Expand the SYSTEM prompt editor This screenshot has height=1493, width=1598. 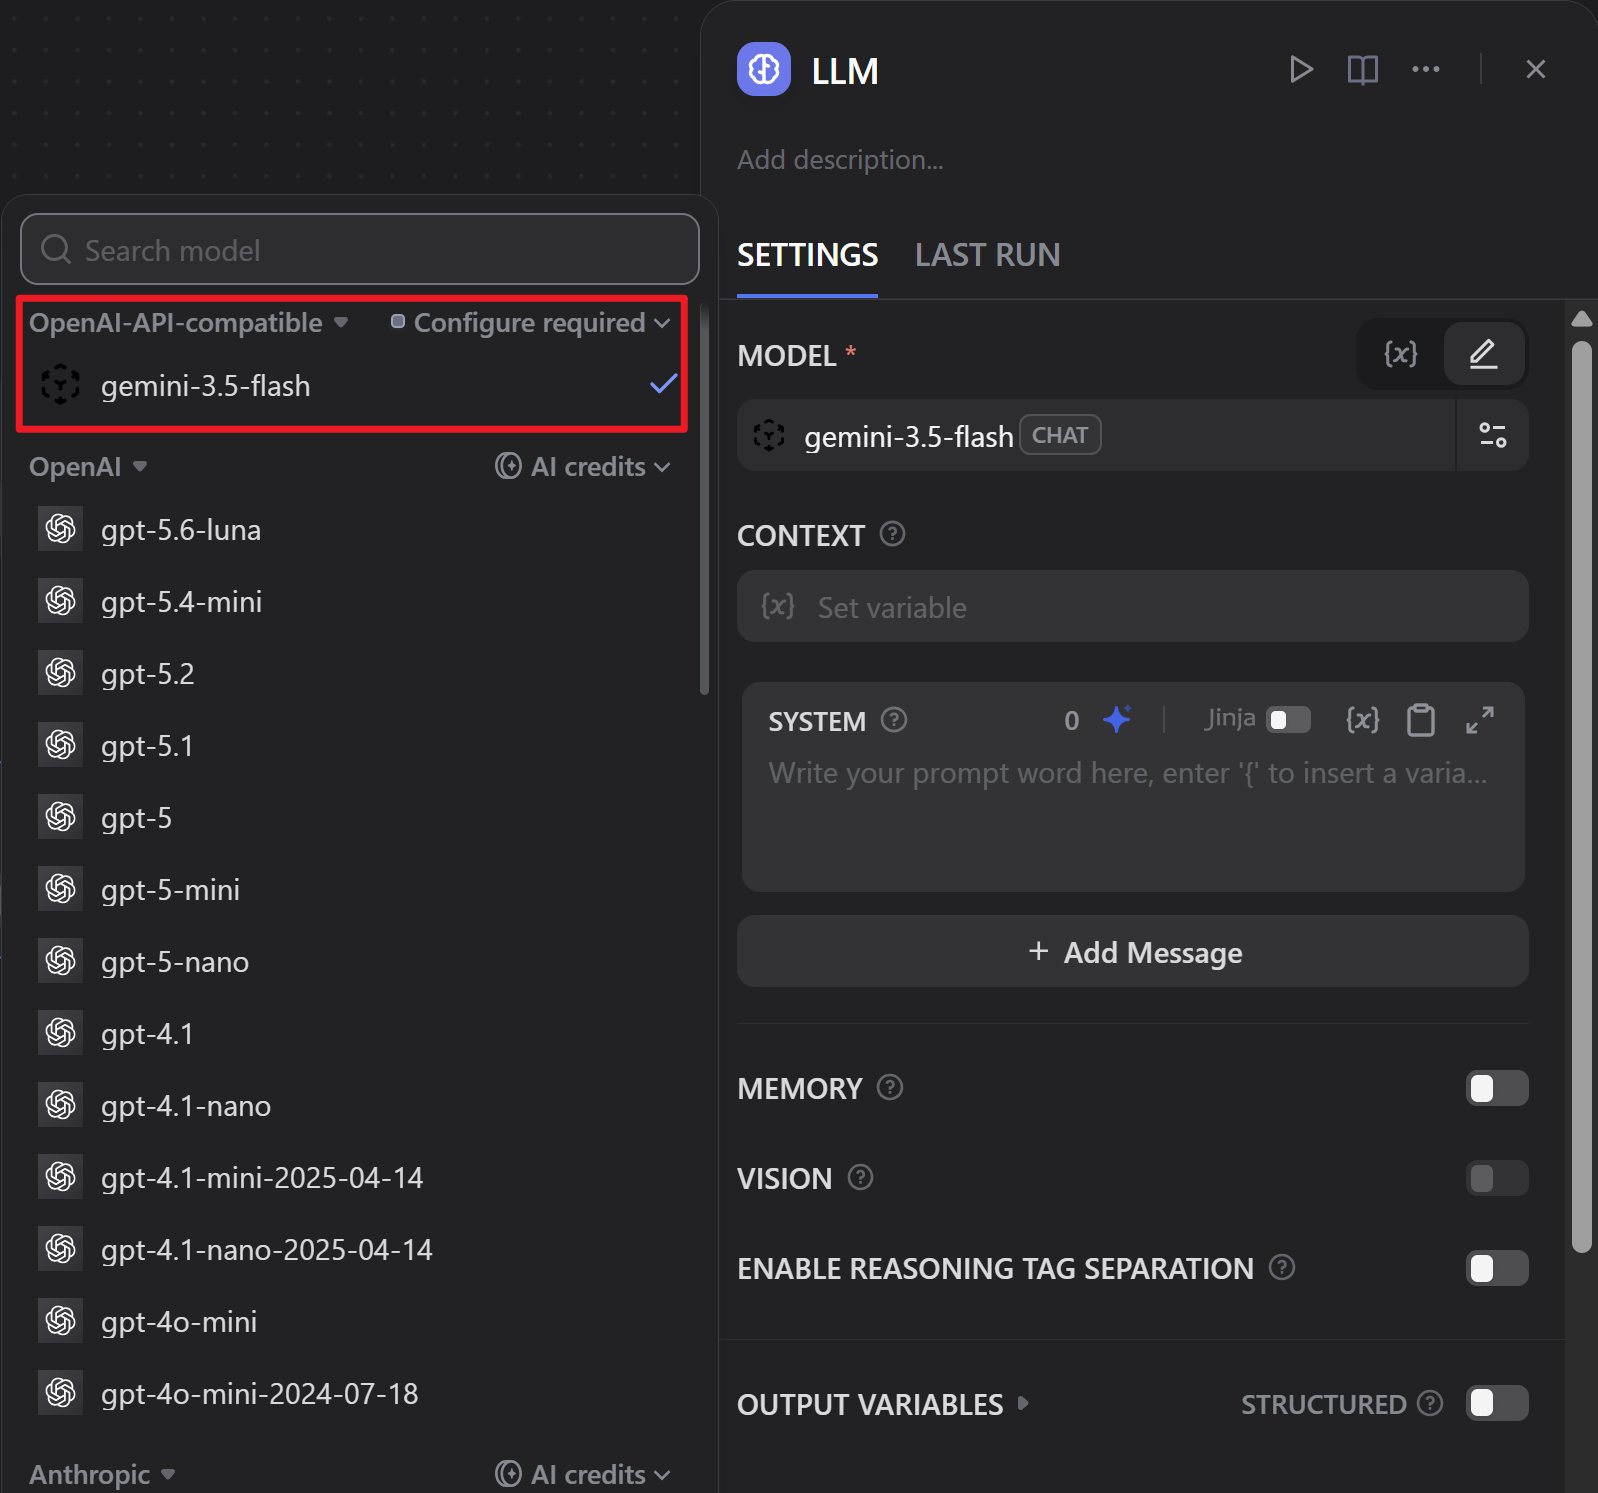click(x=1480, y=720)
